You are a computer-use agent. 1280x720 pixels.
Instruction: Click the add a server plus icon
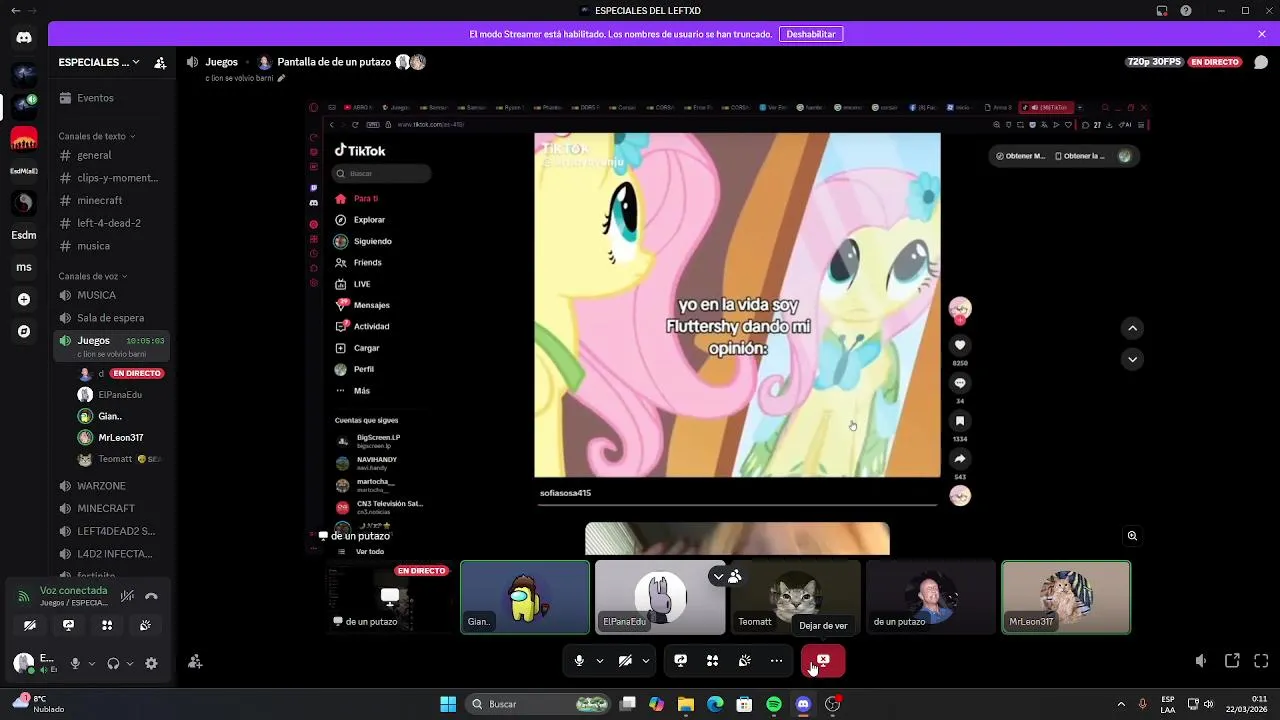click(x=24, y=299)
